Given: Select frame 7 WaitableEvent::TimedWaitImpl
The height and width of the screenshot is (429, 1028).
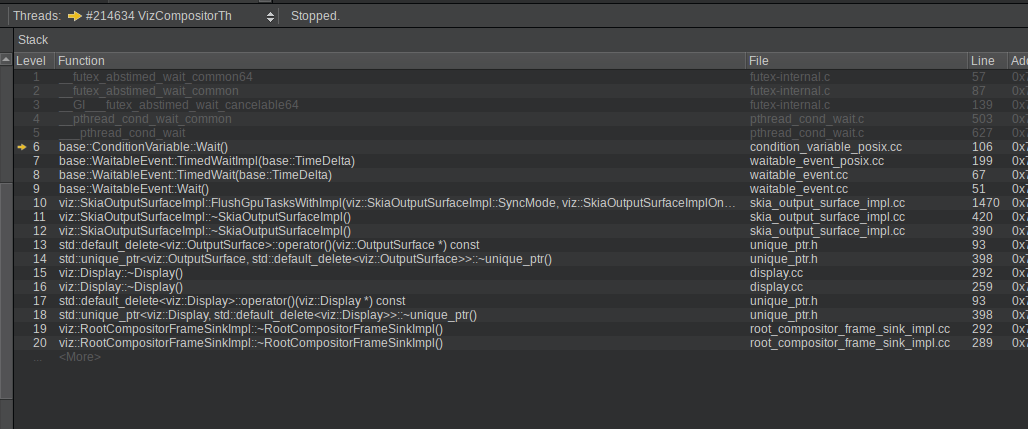Looking at the screenshot, I should 207,161.
